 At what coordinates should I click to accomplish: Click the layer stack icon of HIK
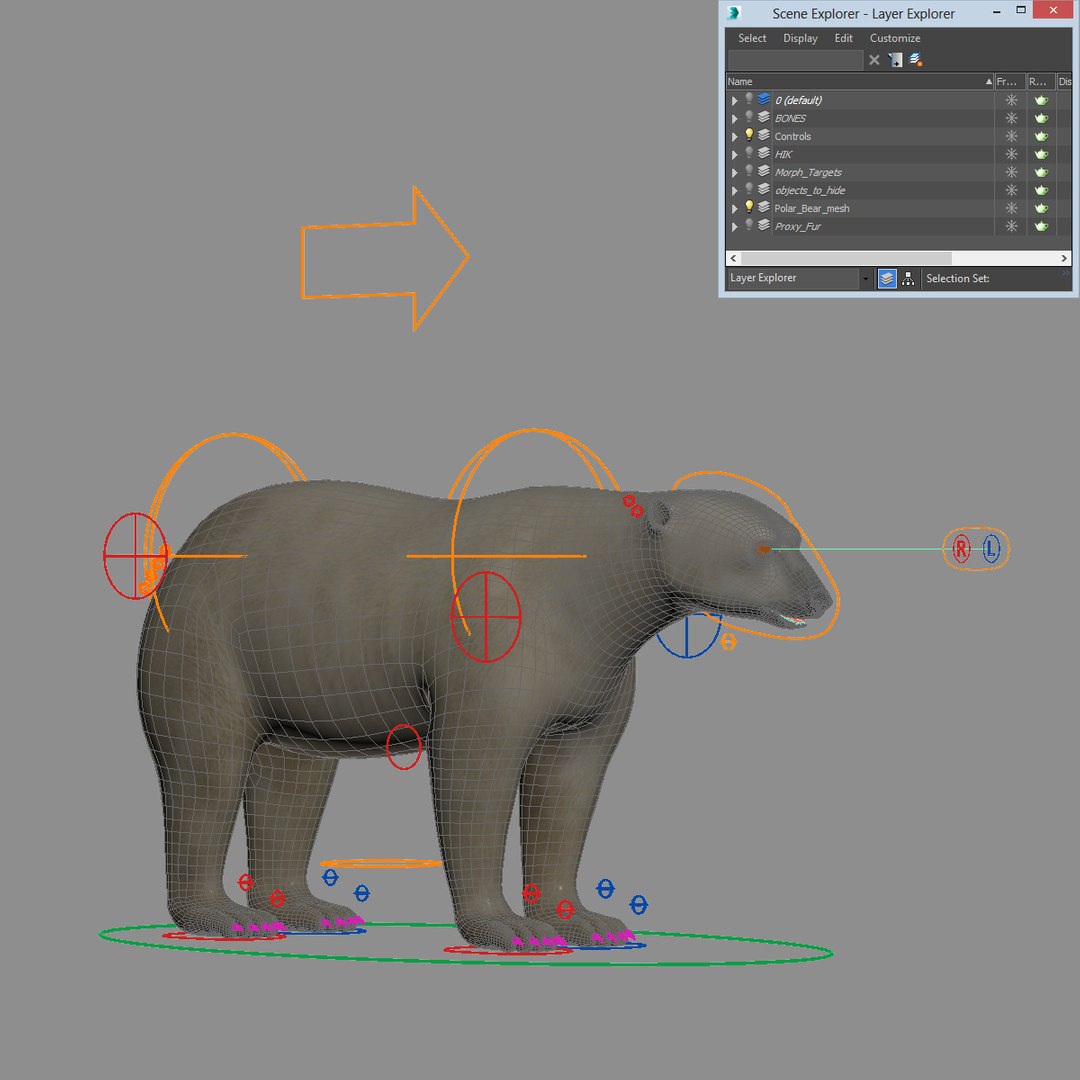(763, 153)
